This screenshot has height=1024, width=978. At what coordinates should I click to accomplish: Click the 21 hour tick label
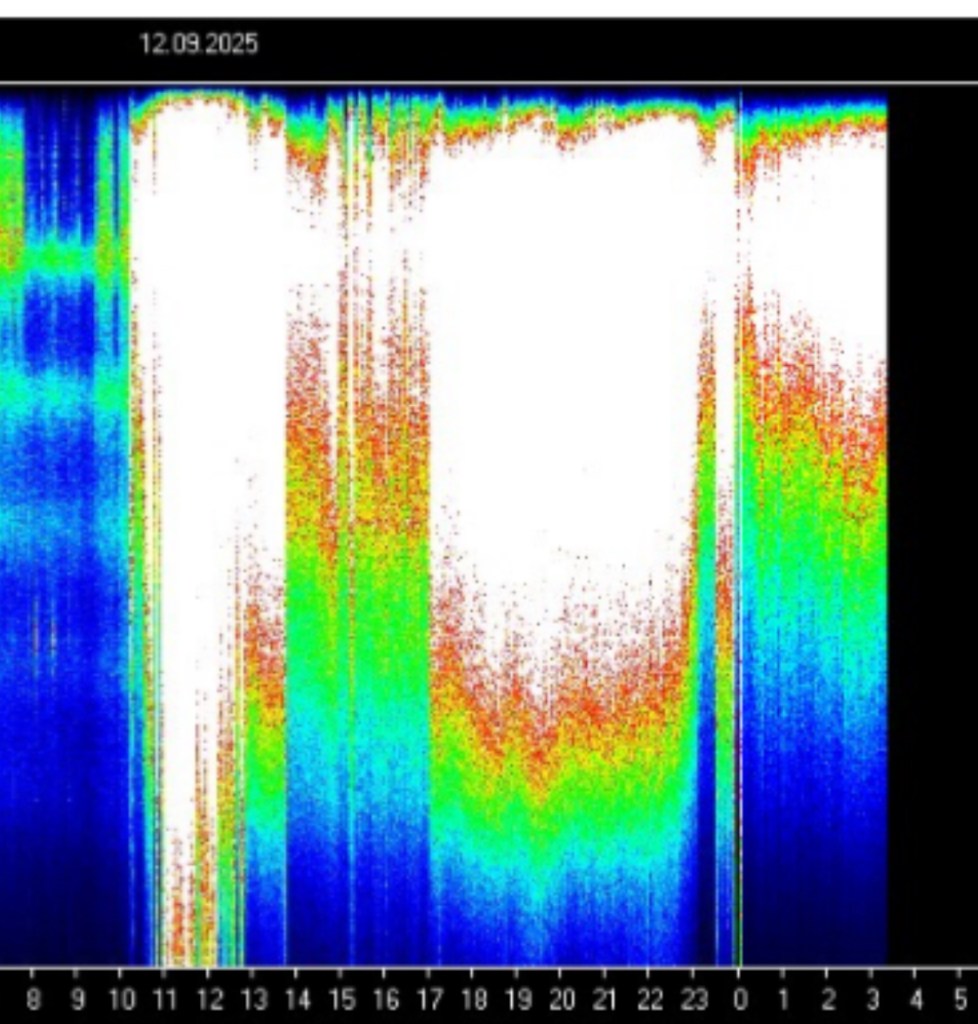(x=605, y=999)
